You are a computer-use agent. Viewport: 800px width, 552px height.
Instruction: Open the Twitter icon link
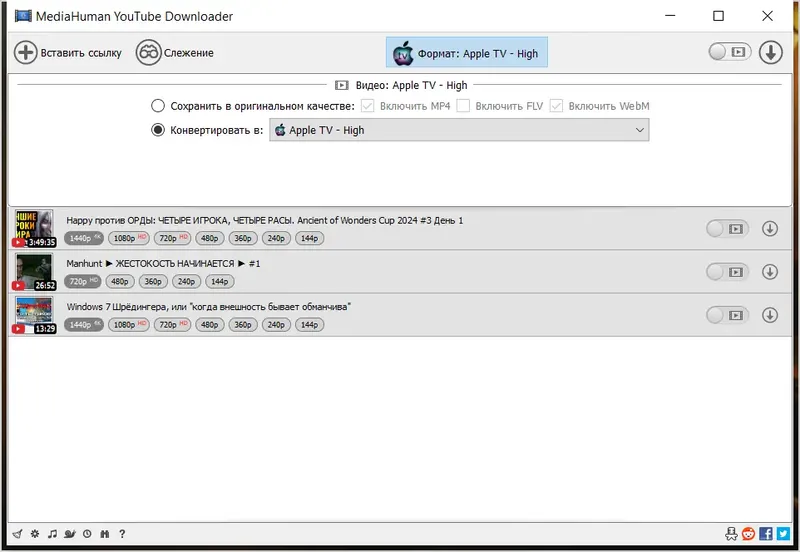point(783,534)
